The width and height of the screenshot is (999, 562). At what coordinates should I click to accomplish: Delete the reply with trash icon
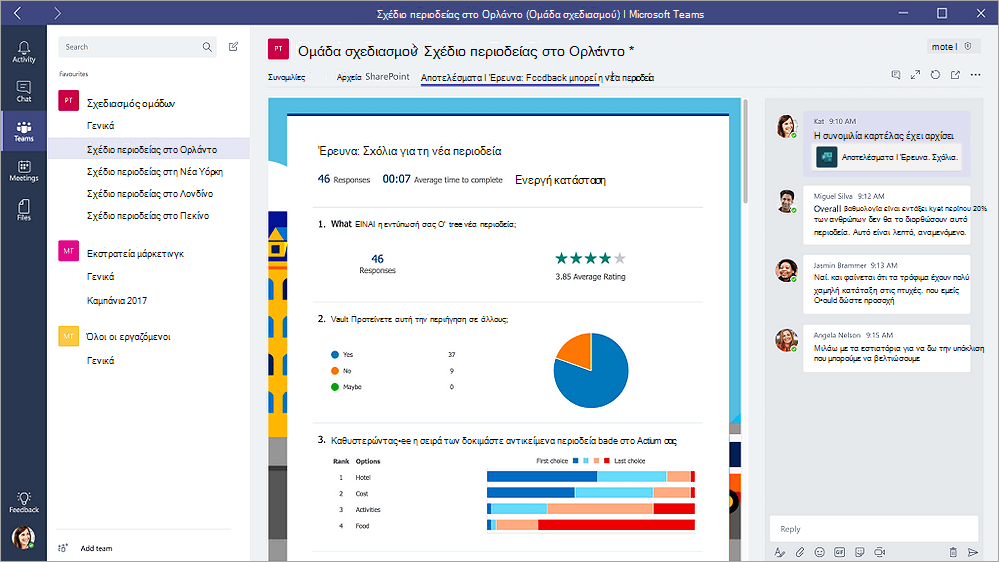[x=953, y=552]
